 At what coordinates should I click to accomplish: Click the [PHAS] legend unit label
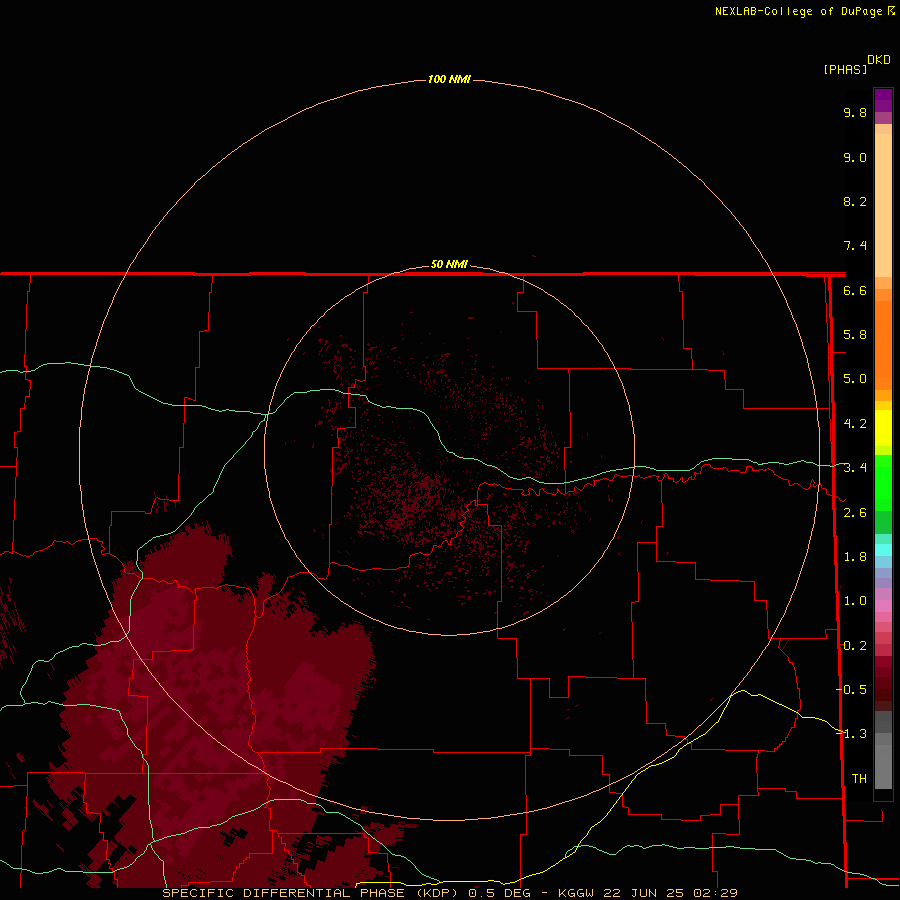845,69
